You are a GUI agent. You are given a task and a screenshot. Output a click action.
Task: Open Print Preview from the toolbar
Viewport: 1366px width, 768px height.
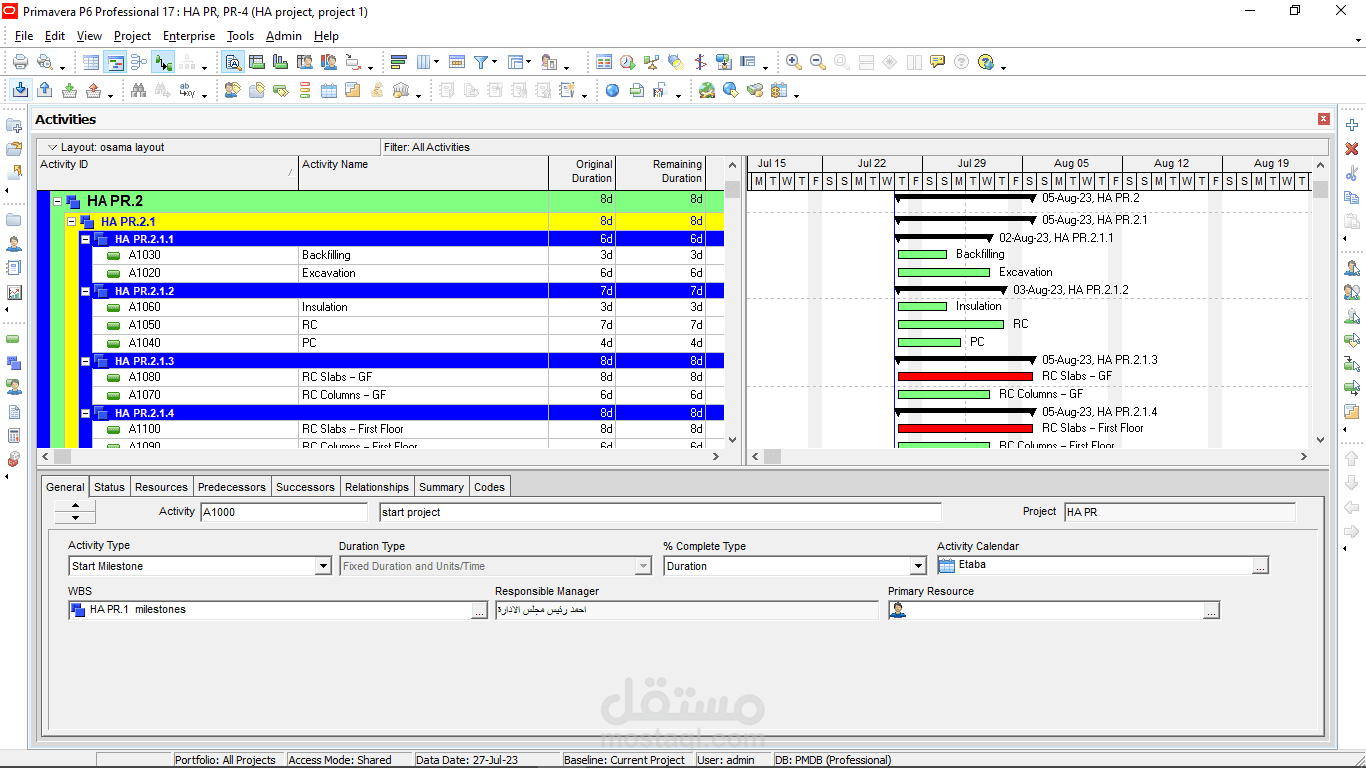pos(44,62)
